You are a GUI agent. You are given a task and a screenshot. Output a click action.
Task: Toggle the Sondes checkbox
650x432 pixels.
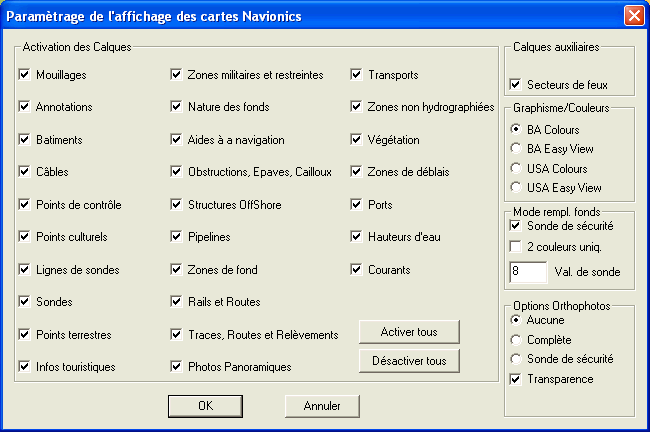coord(24,301)
